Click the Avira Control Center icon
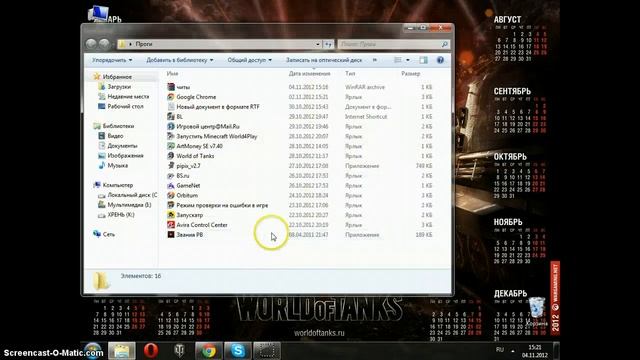 tap(171, 224)
